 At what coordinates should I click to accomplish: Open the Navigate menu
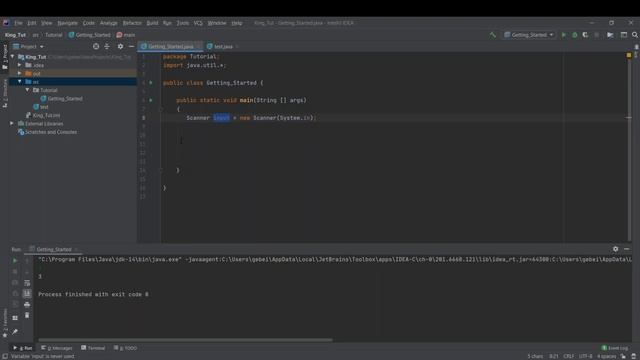click(67, 23)
